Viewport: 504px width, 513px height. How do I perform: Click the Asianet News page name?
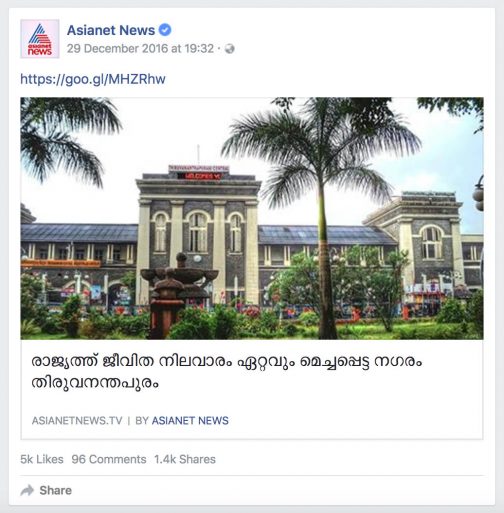[x=111, y=30]
